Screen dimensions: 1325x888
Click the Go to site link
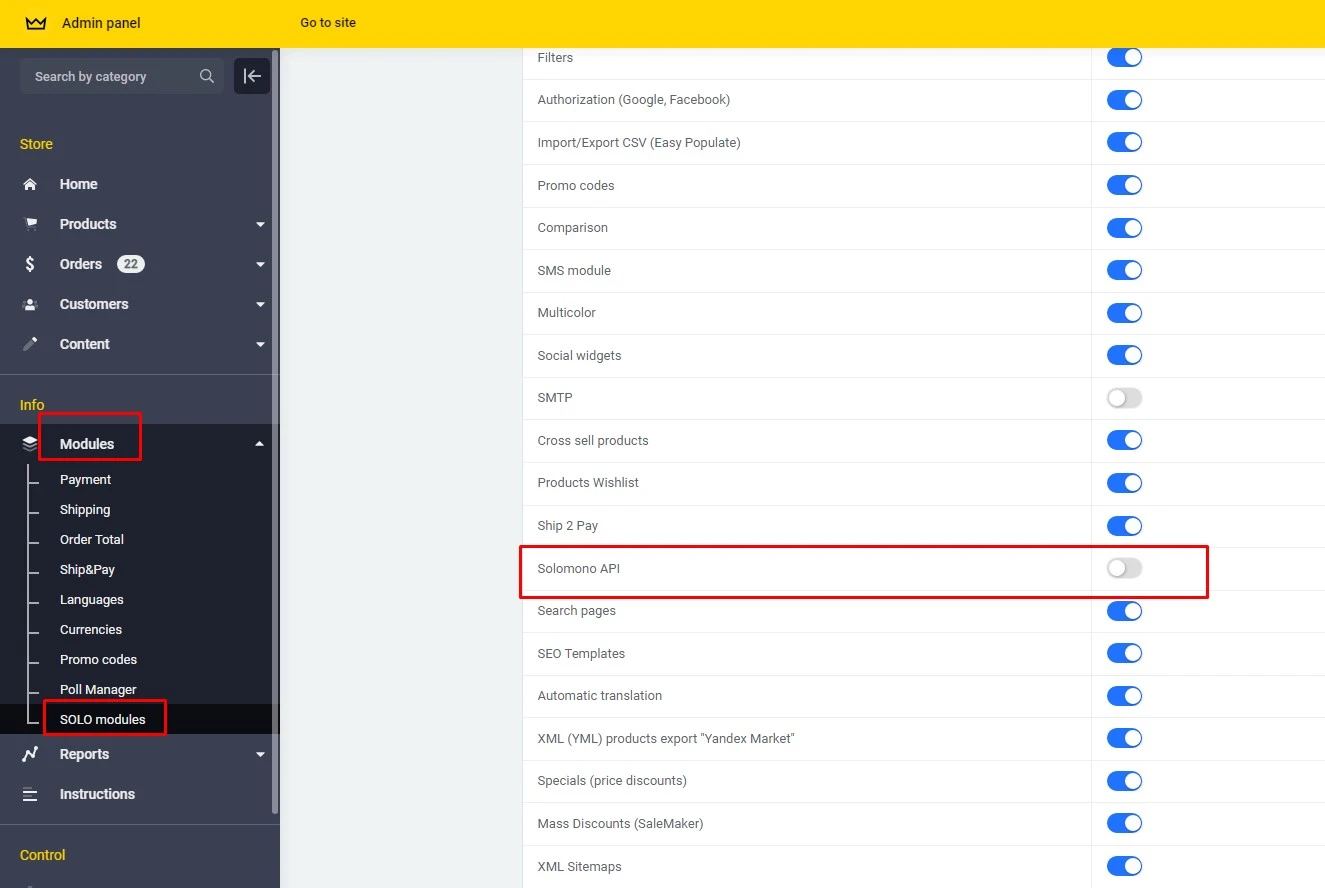click(327, 22)
